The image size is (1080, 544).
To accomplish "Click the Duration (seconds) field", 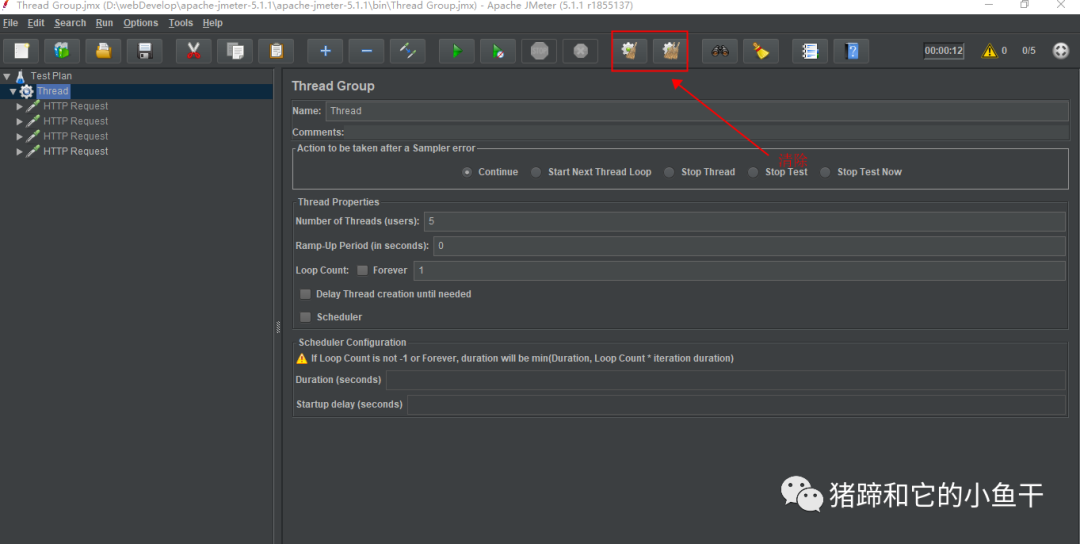I will point(726,380).
